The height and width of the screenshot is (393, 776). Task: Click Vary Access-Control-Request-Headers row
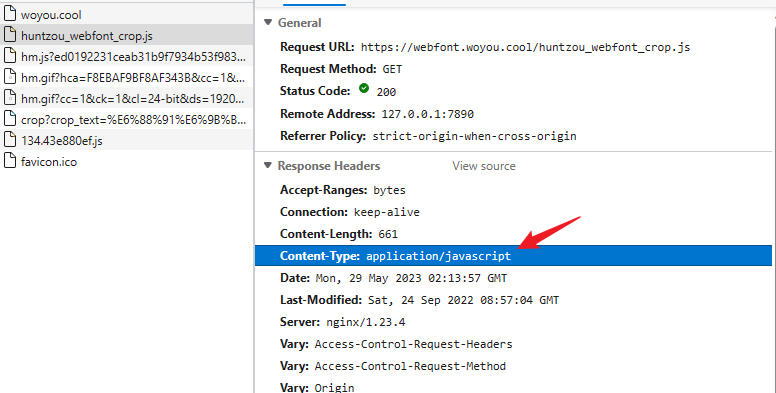tap(396, 344)
